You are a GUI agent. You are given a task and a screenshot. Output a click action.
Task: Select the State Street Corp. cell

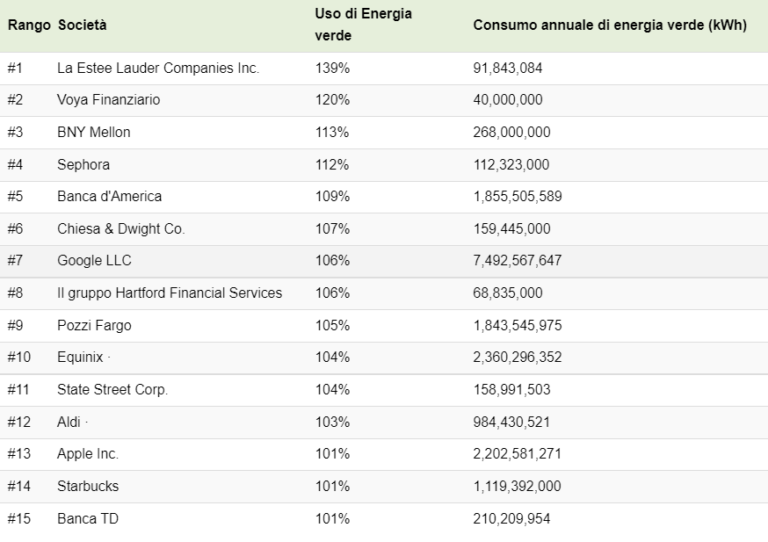(112, 390)
